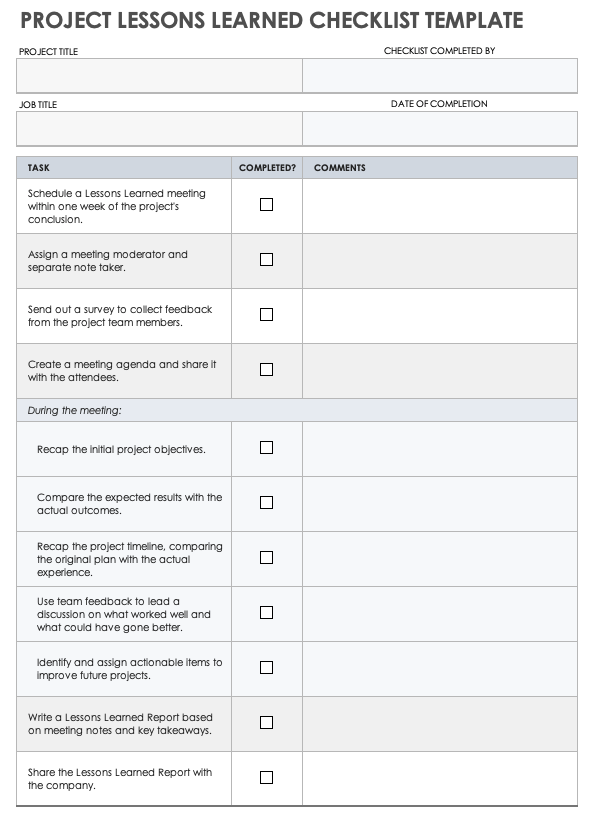This screenshot has height=833, width=594.
Task: Check the Schedule a Lessons Learned meeting box
Action: click(266, 205)
